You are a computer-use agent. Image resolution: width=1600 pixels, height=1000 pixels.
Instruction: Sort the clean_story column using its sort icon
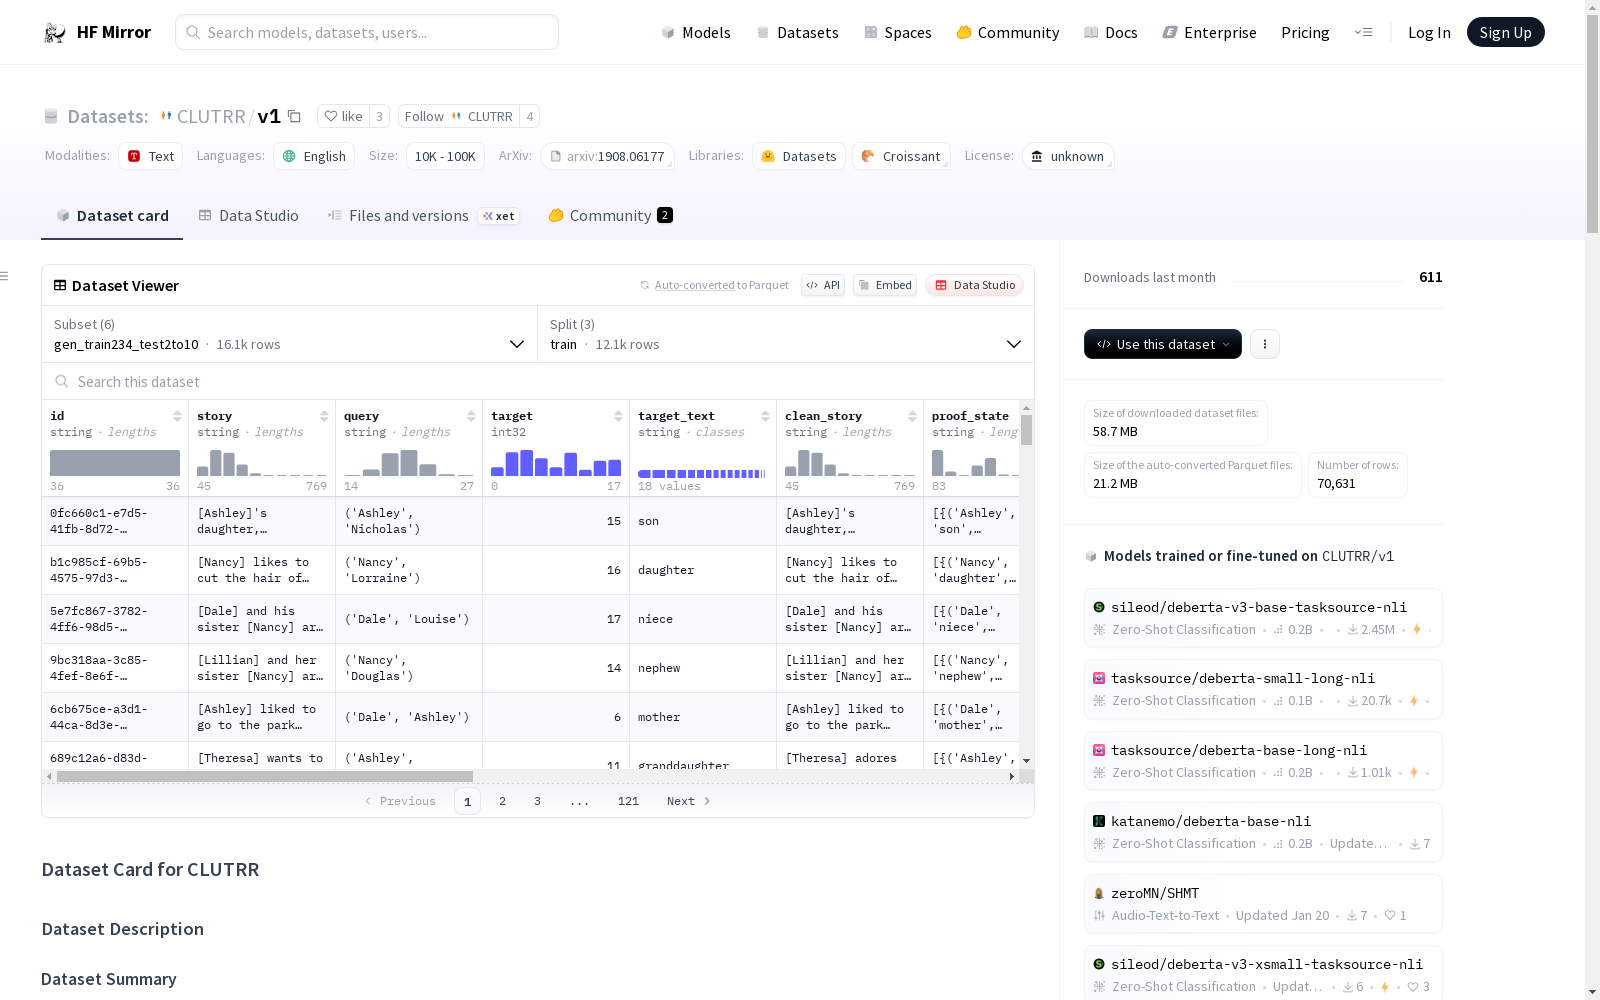tap(912, 416)
